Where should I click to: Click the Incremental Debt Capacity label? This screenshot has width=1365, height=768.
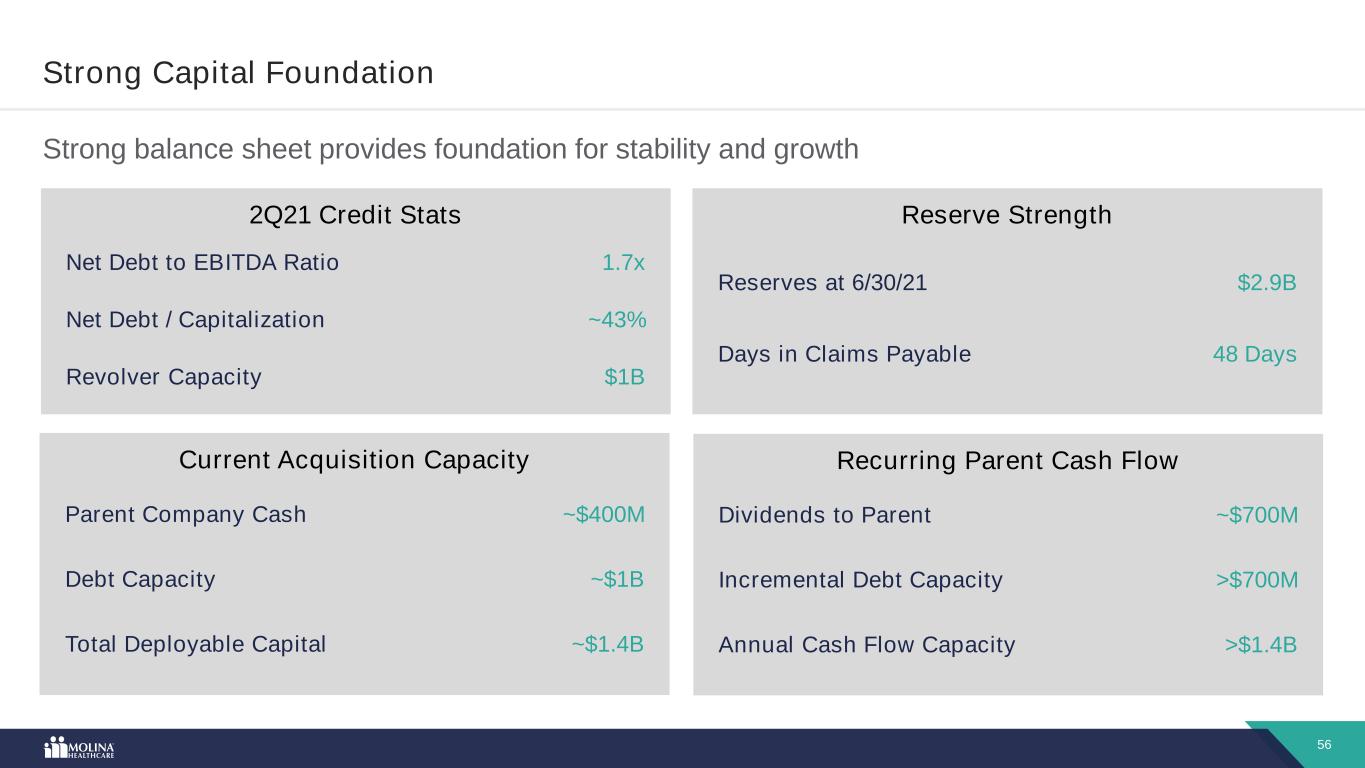pyautogui.click(x=860, y=580)
